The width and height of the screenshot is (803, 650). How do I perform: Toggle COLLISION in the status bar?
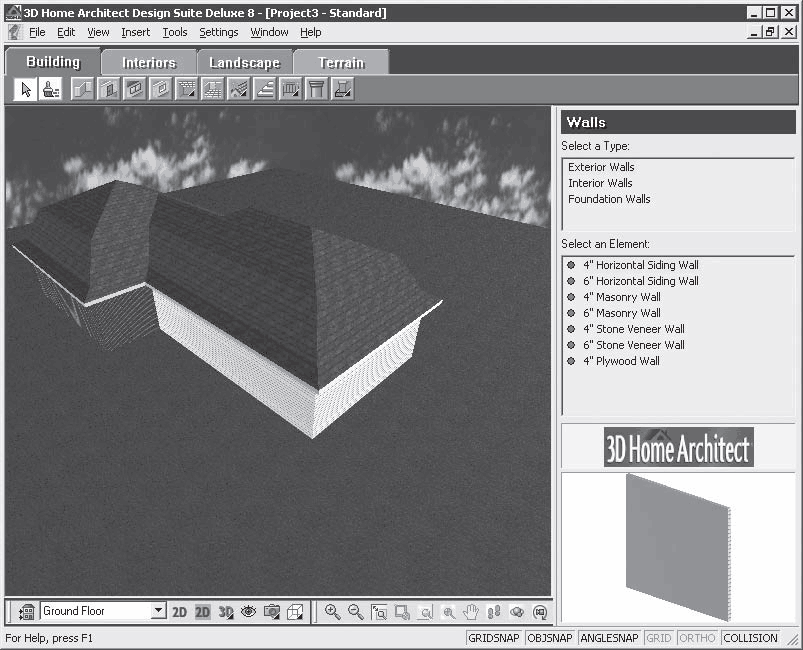point(750,638)
